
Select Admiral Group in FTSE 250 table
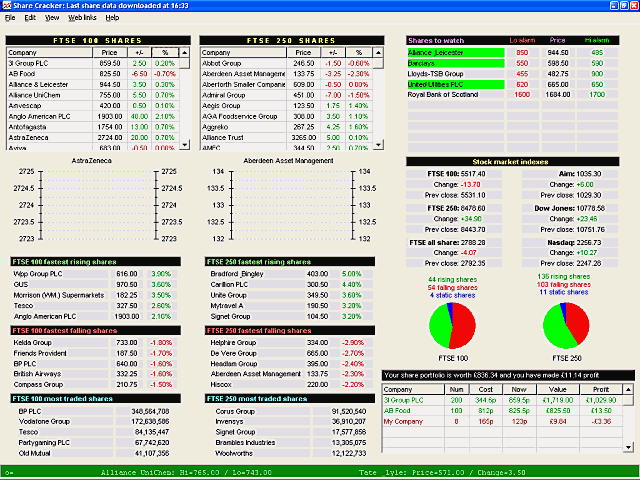coord(287,95)
